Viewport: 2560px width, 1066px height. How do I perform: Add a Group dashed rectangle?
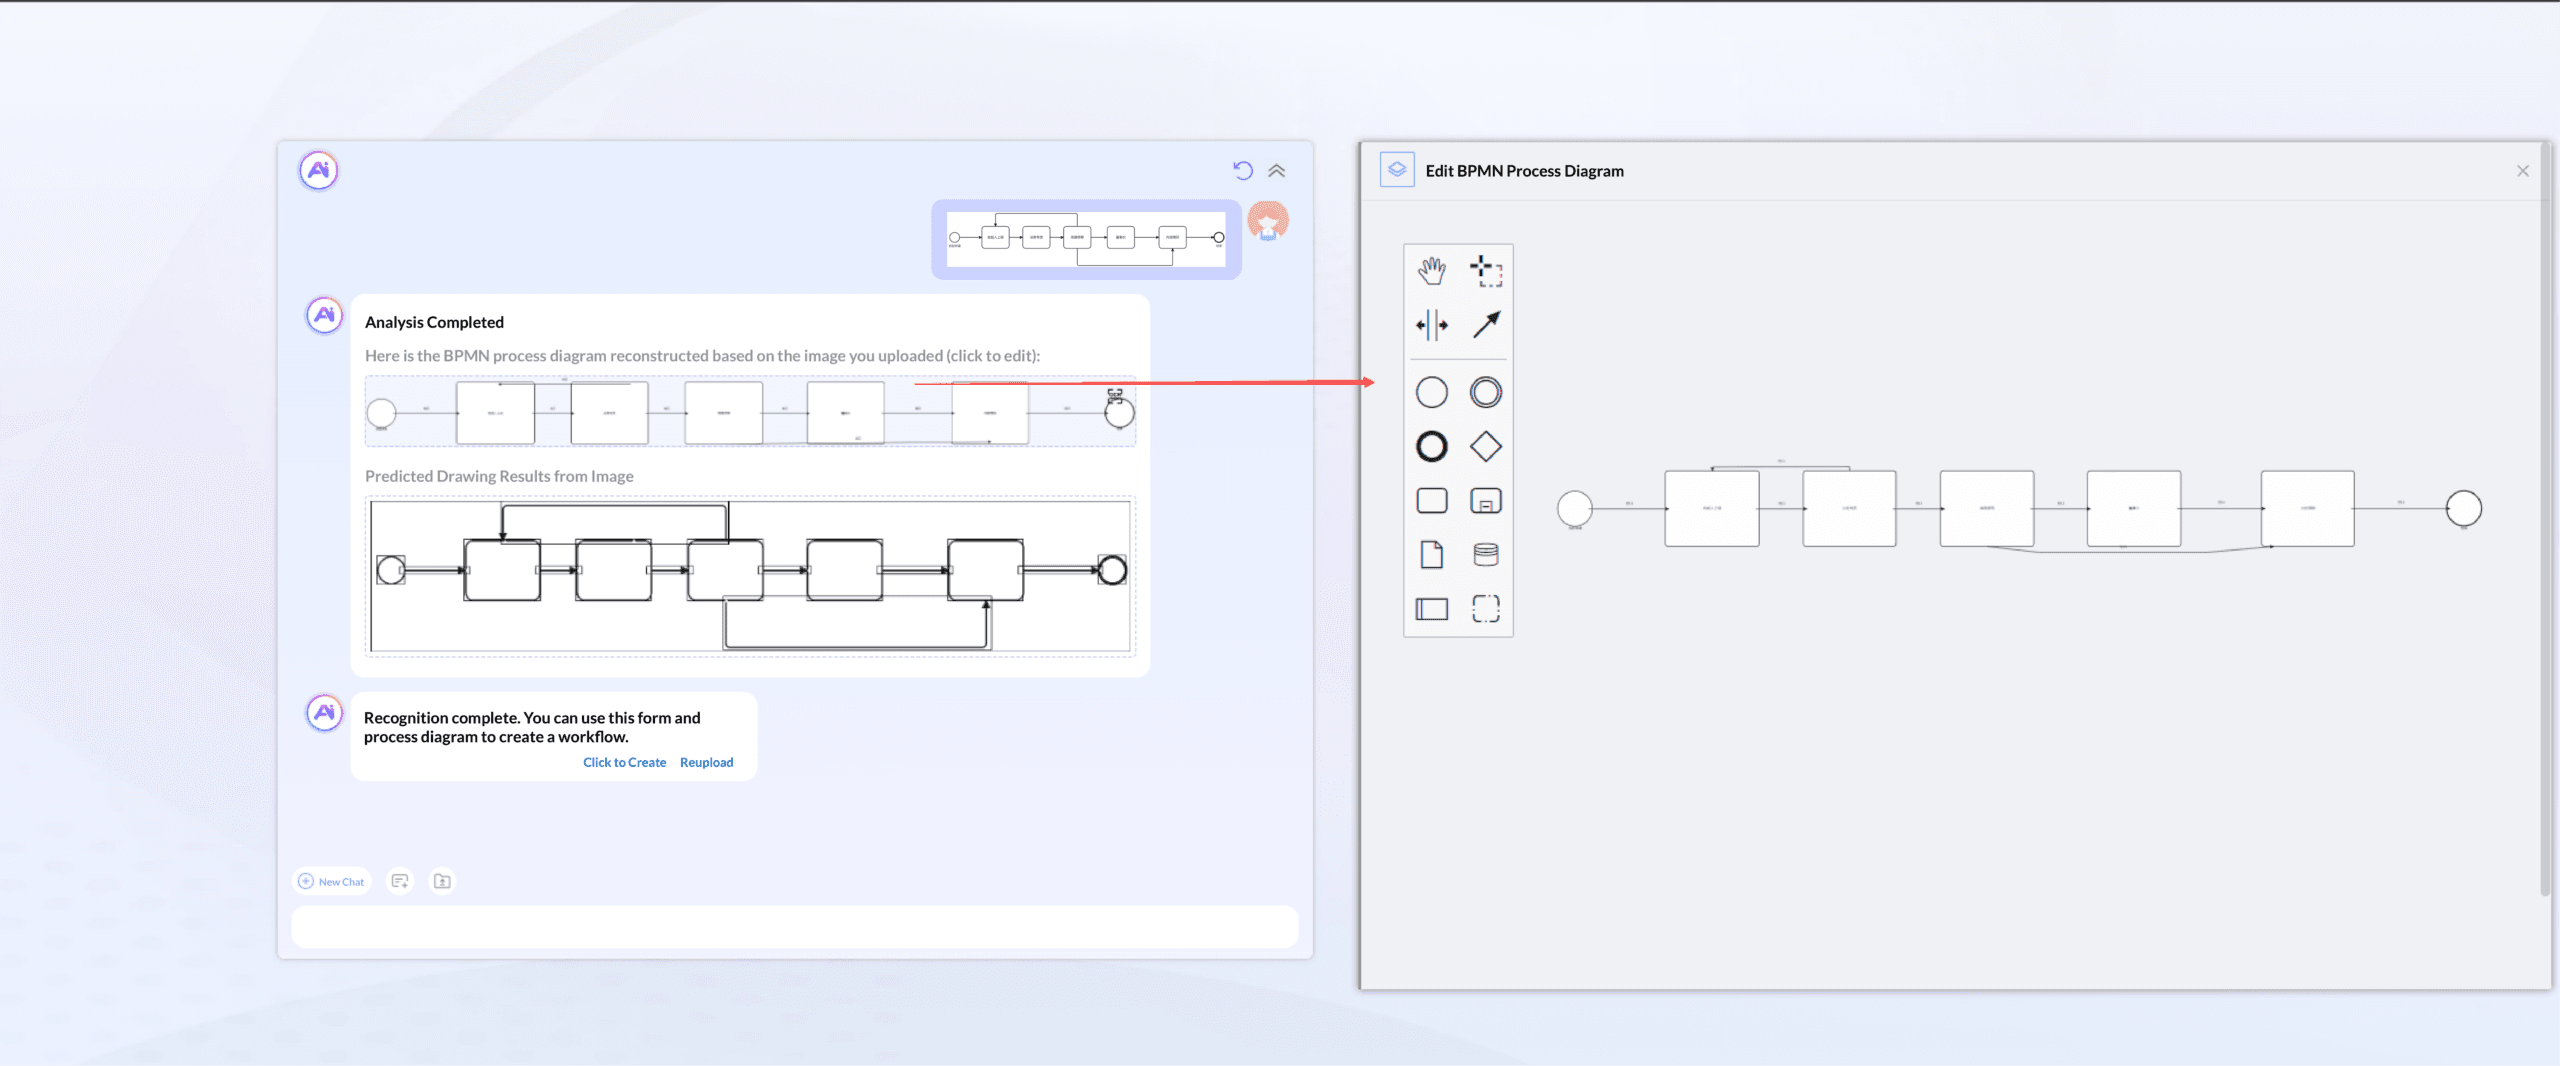pyautogui.click(x=1486, y=608)
